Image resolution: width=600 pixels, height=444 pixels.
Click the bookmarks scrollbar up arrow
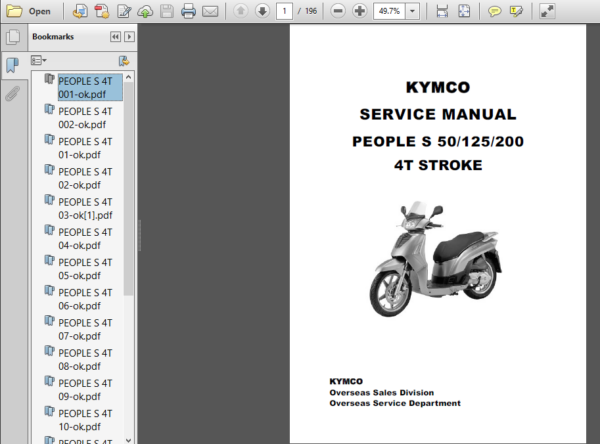point(129,77)
